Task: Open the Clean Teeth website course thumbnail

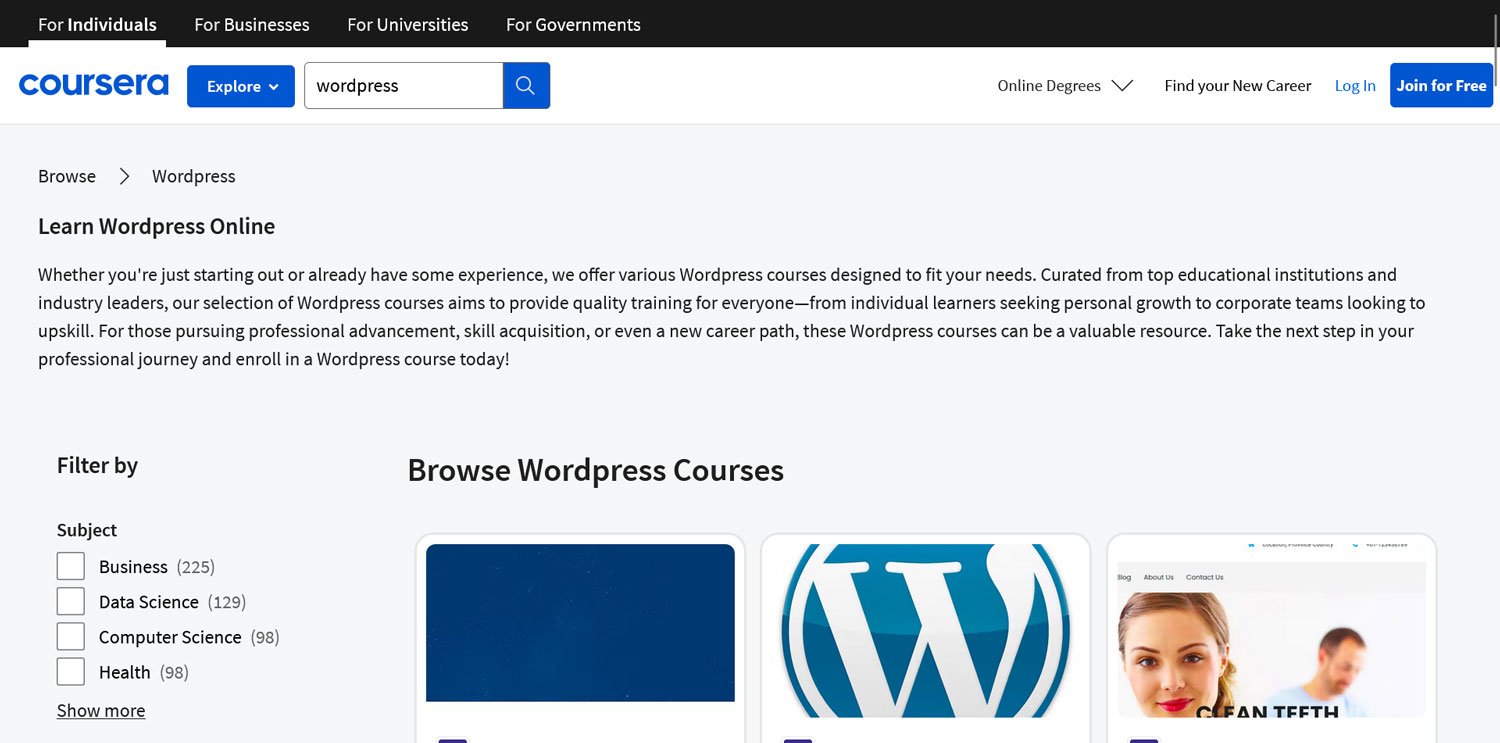Action: (1271, 630)
